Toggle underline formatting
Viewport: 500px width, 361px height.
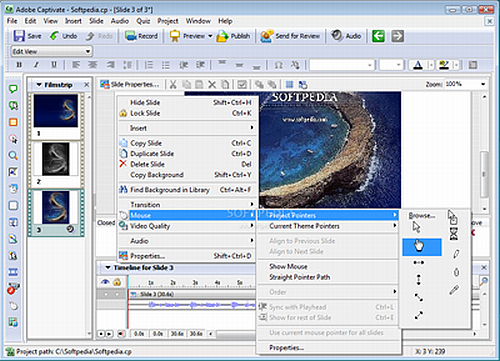click(54, 65)
